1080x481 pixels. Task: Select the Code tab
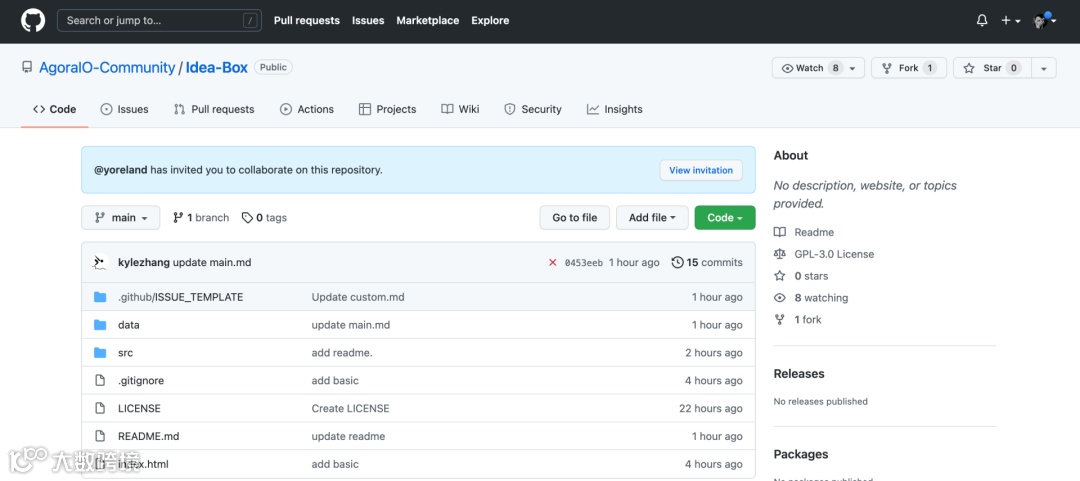pyautogui.click(x=54, y=109)
